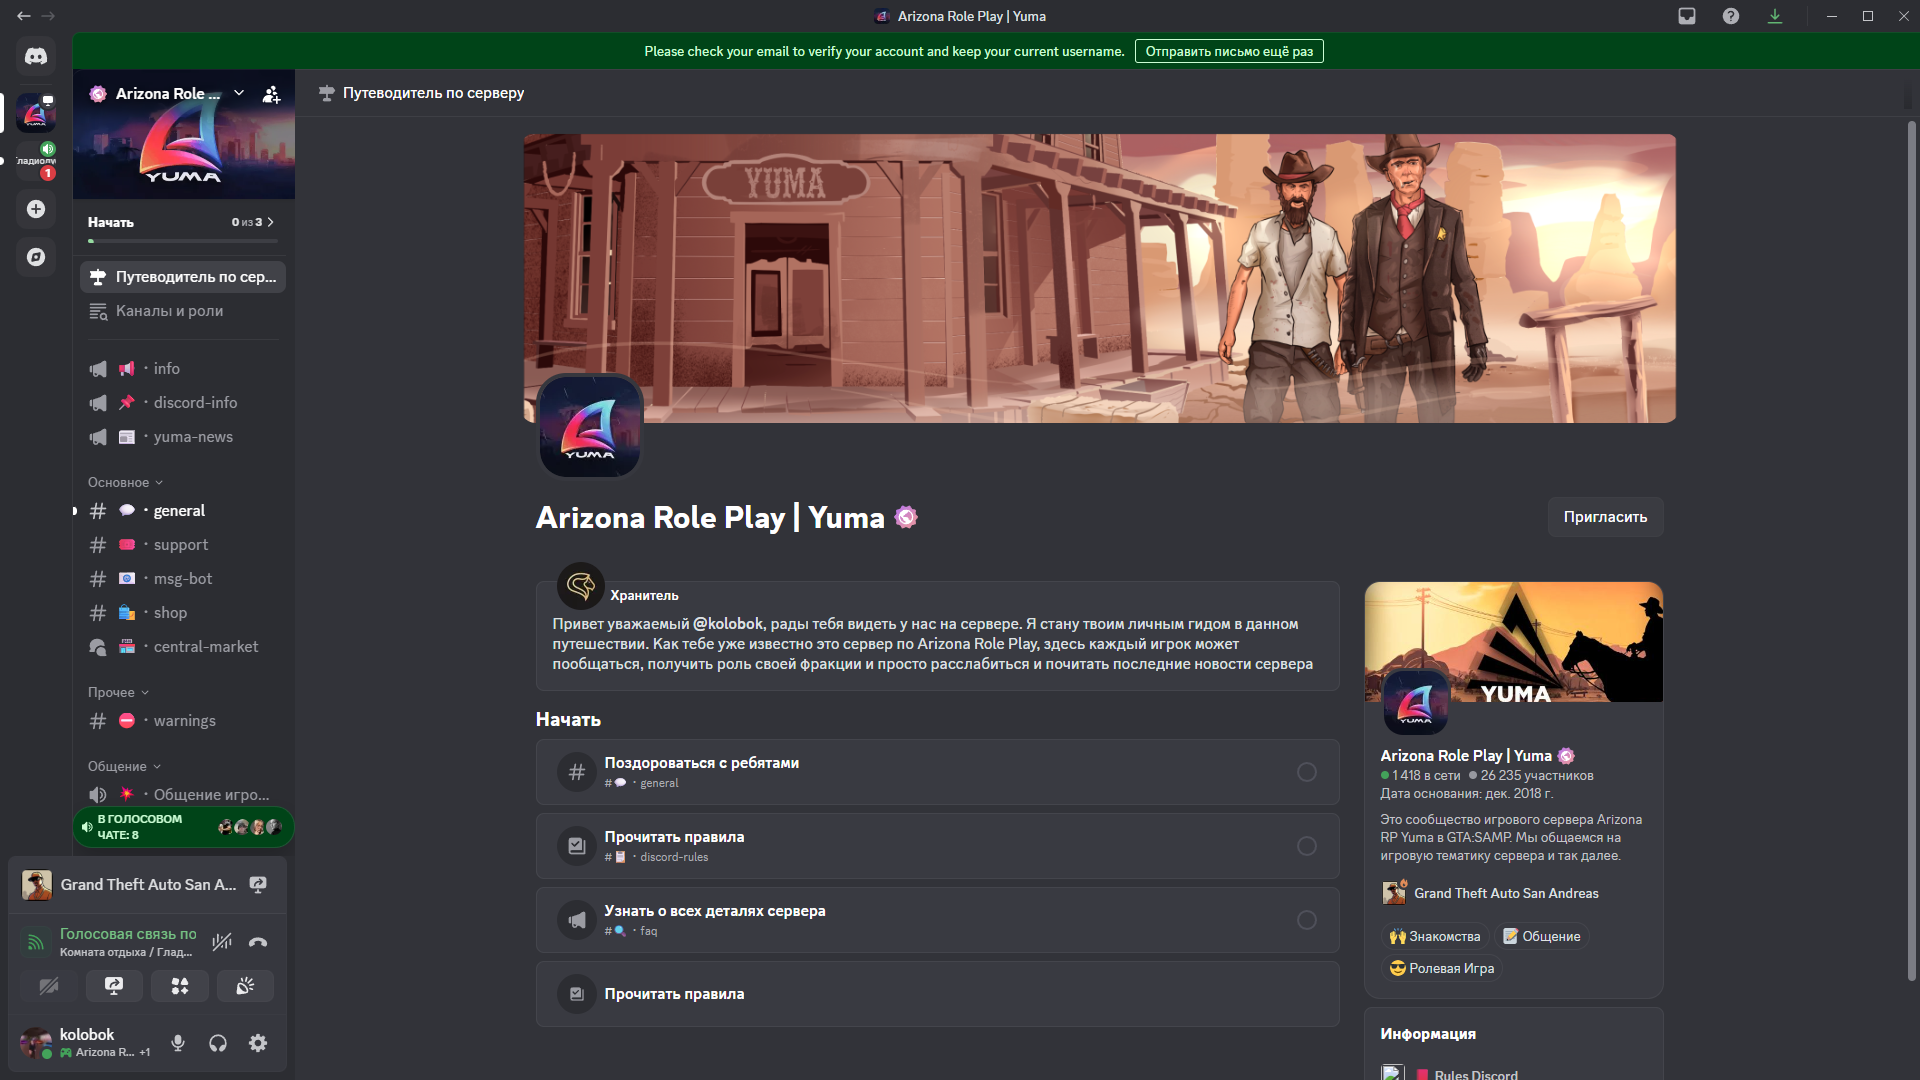Click the download update icon
Viewport: 1920px width, 1080px height.
(x=1775, y=16)
